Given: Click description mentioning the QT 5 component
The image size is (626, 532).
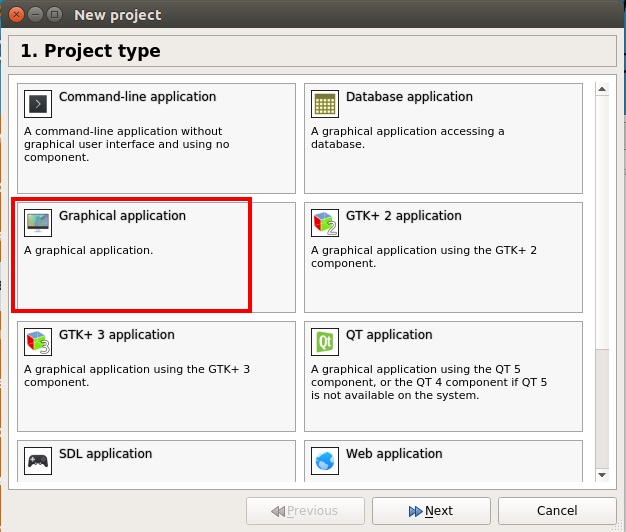Looking at the screenshot, I should coord(429,382).
